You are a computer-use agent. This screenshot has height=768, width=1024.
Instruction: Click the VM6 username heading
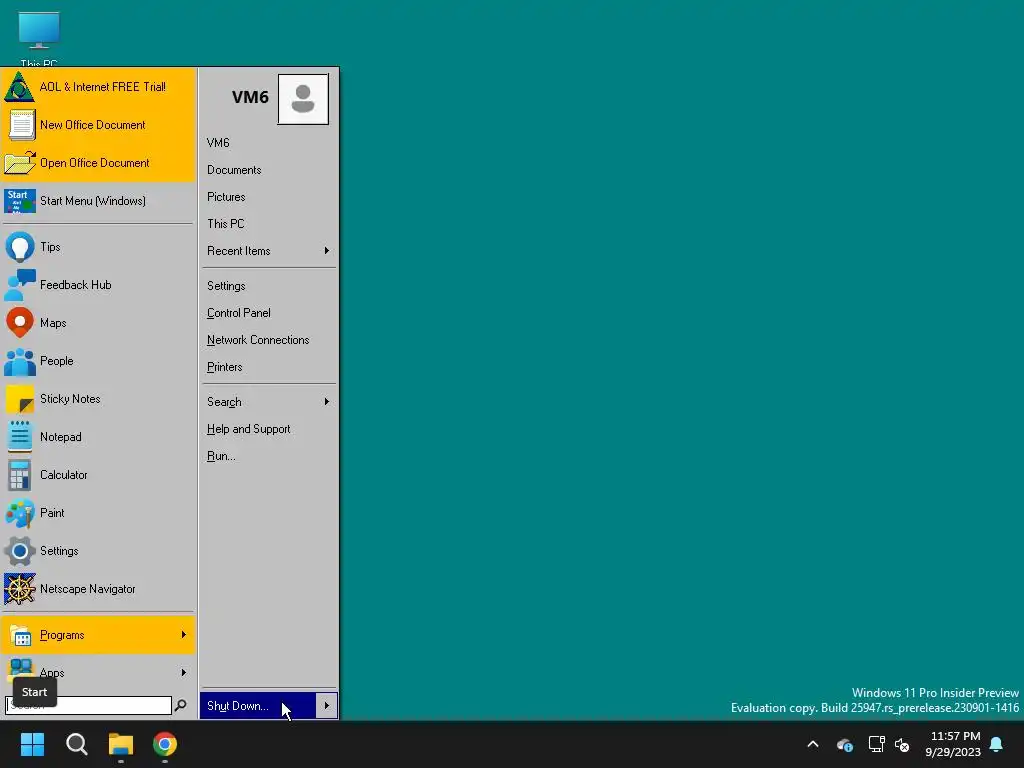250,97
